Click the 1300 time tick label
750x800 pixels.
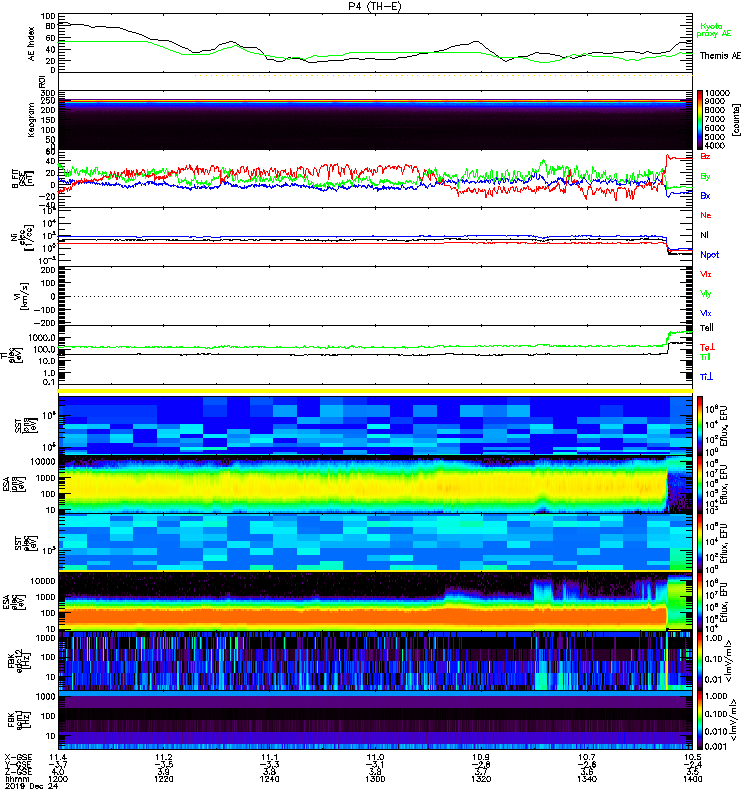tap(375, 779)
